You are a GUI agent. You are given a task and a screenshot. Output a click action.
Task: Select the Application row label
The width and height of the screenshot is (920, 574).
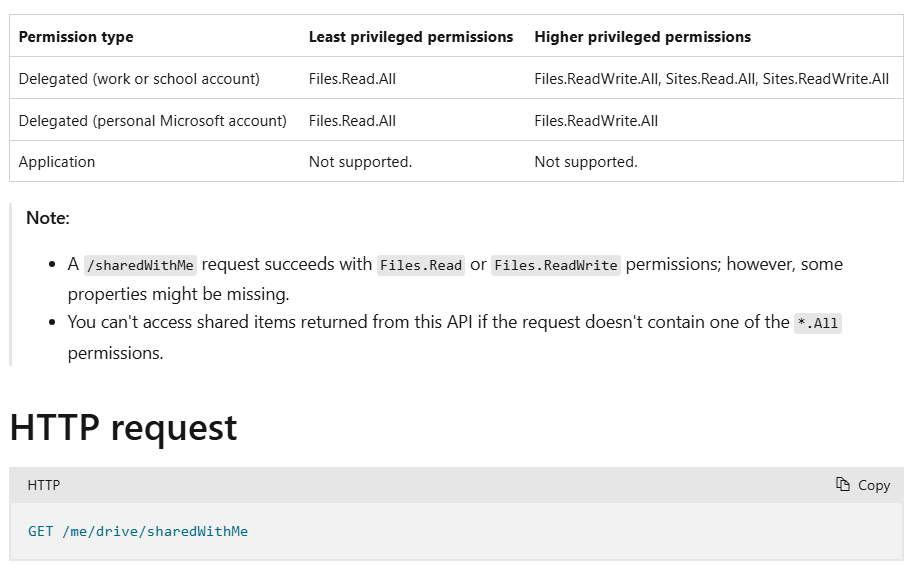pos(57,162)
